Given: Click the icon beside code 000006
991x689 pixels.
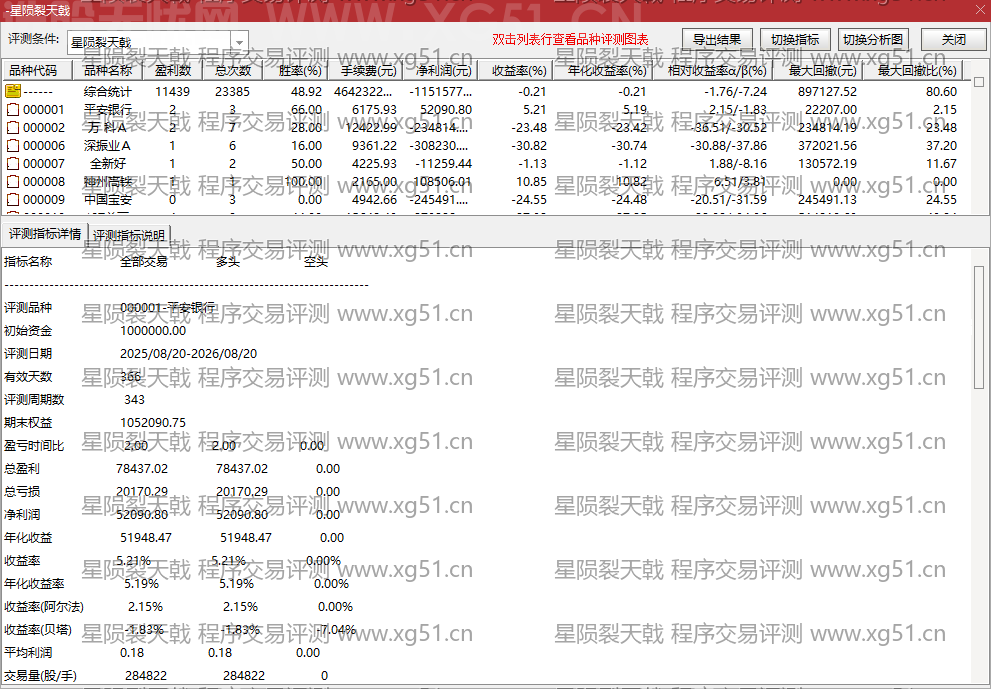Looking at the screenshot, I should click(13, 145).
